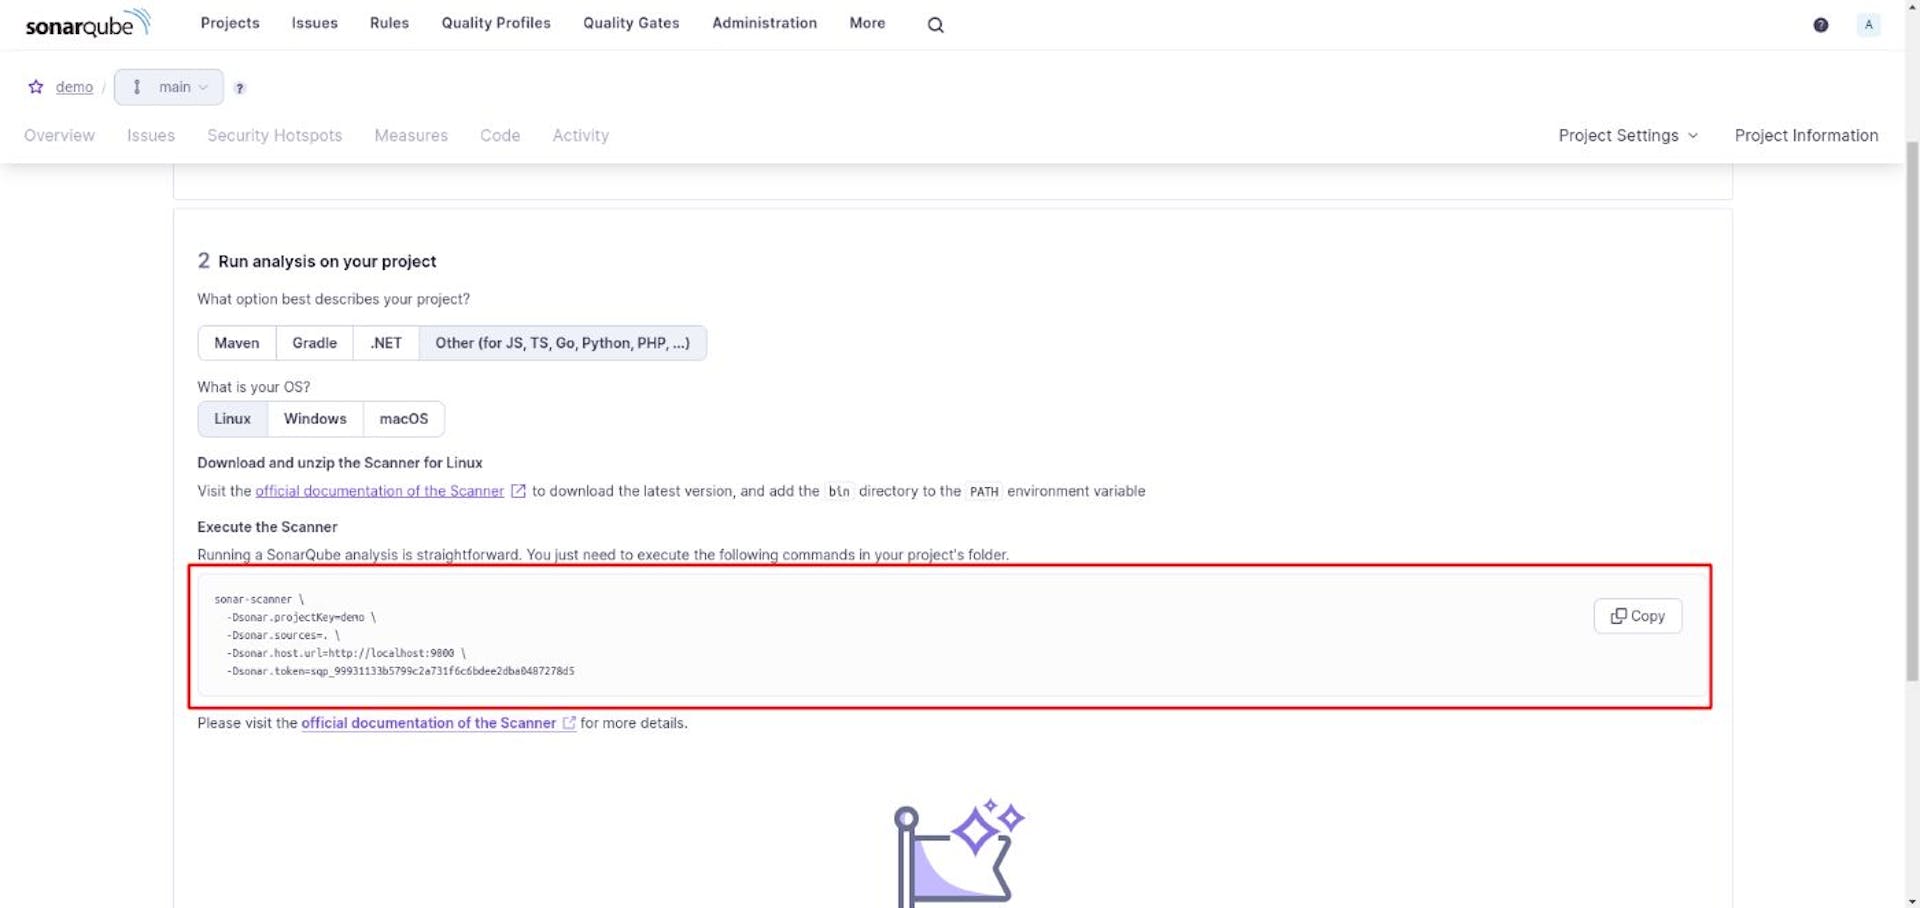
Task: Open the Security Hotspots tab
Action: click(274, 135)
